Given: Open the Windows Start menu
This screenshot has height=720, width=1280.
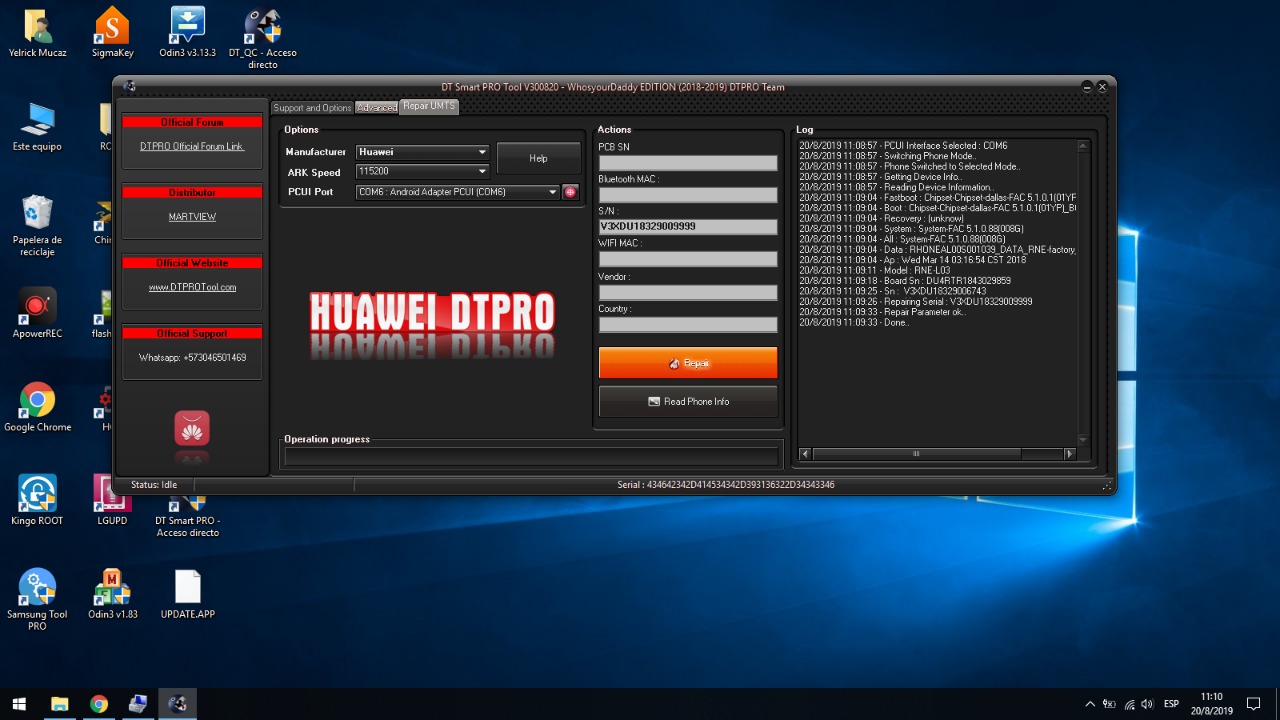Looking at the screenshot, I should [19, 704].
